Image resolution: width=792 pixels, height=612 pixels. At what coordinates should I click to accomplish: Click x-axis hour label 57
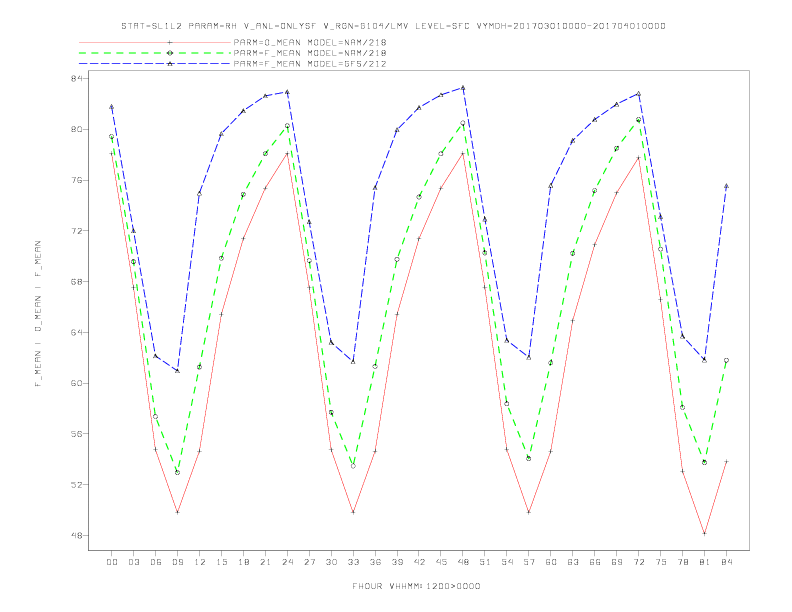[529, 562]
